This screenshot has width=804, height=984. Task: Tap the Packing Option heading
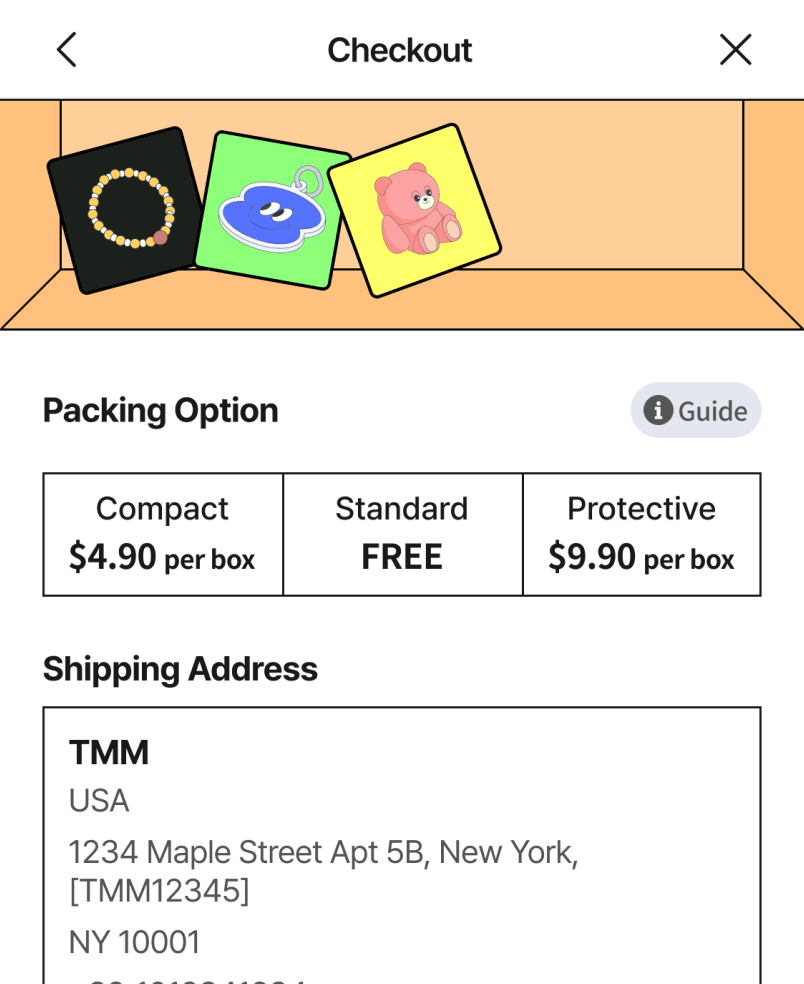coord(161,410)
